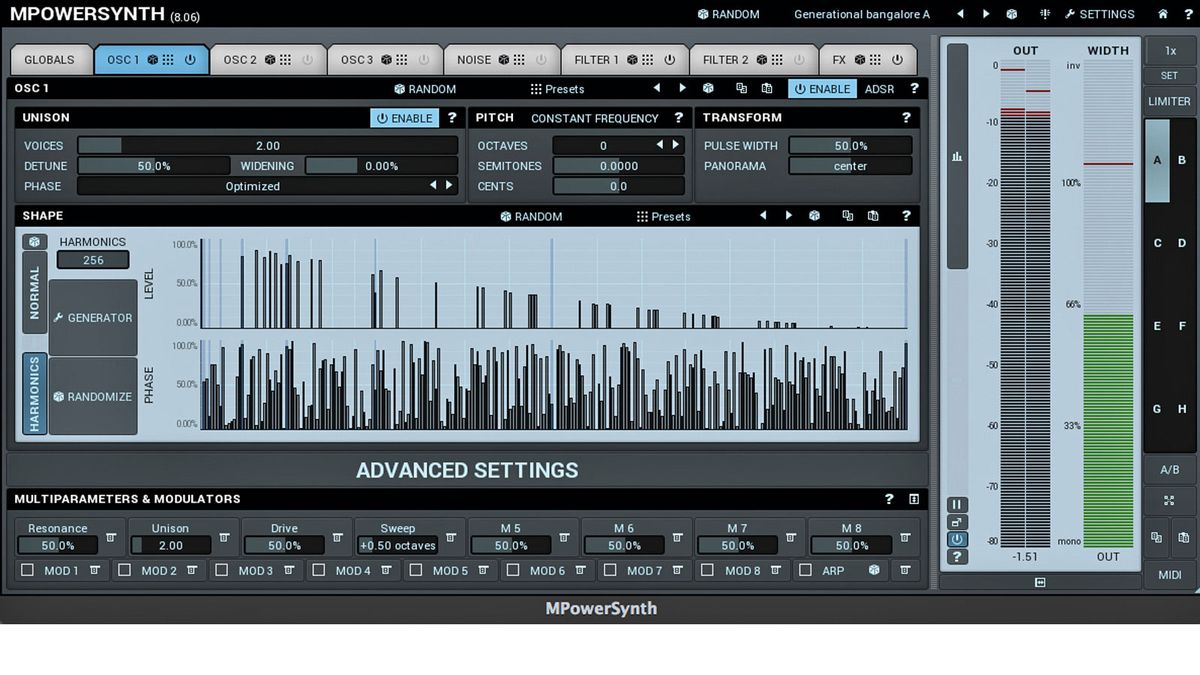1200x675 pixels.
Task: Toggle ENABLE in the OSC 1 header
Action: pyautogui.click(x=822, y=89)
